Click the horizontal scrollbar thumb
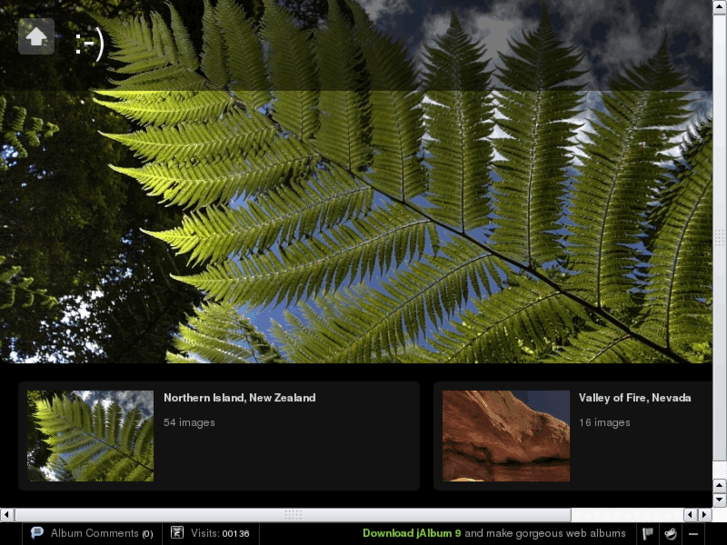727x545 pixels. 293,514
